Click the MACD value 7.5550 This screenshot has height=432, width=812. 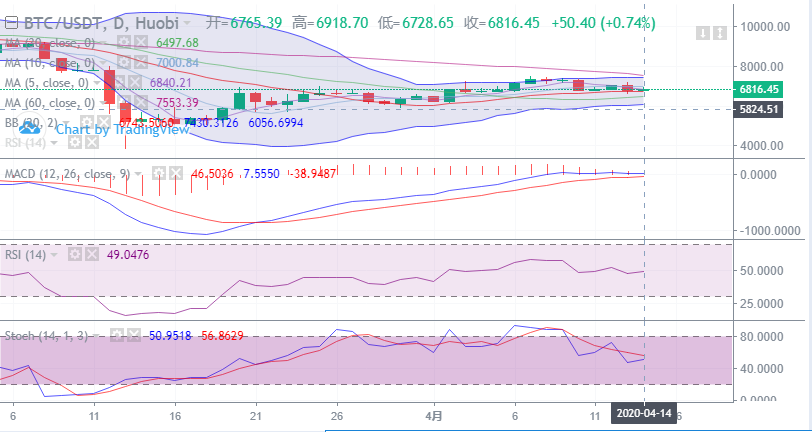coord(261,174)
